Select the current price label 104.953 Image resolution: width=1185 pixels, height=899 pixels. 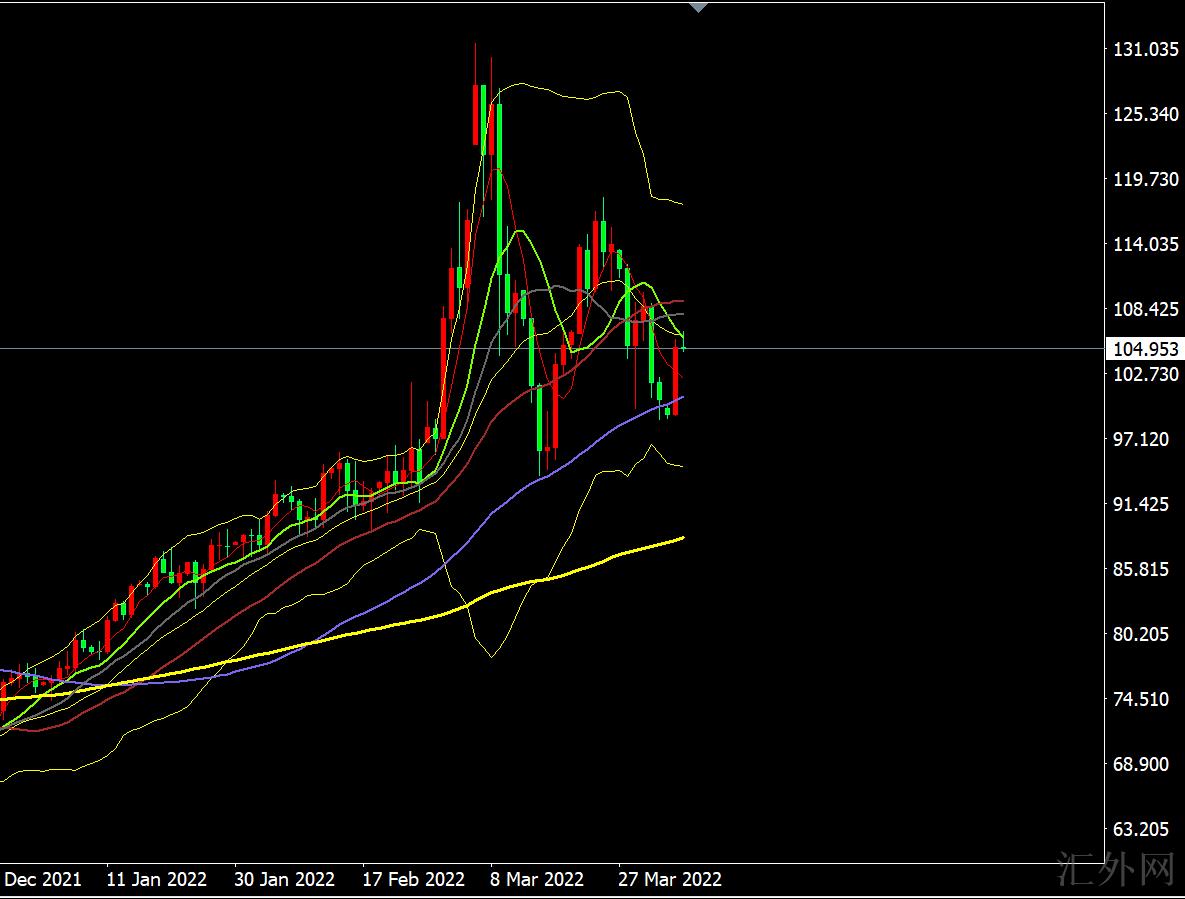pyautogui.click(x=1145, y=349)
